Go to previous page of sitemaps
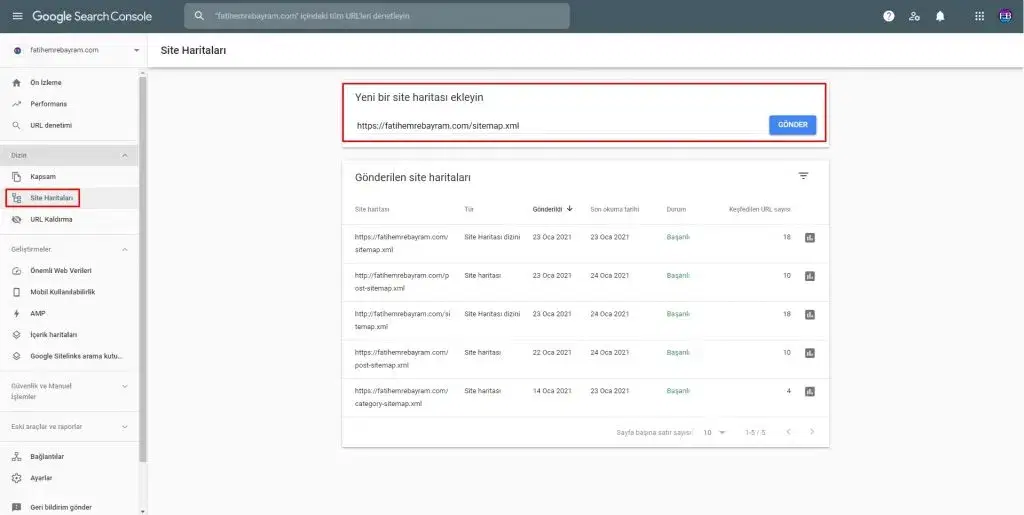1024x515 pixels. coord(788,432)
